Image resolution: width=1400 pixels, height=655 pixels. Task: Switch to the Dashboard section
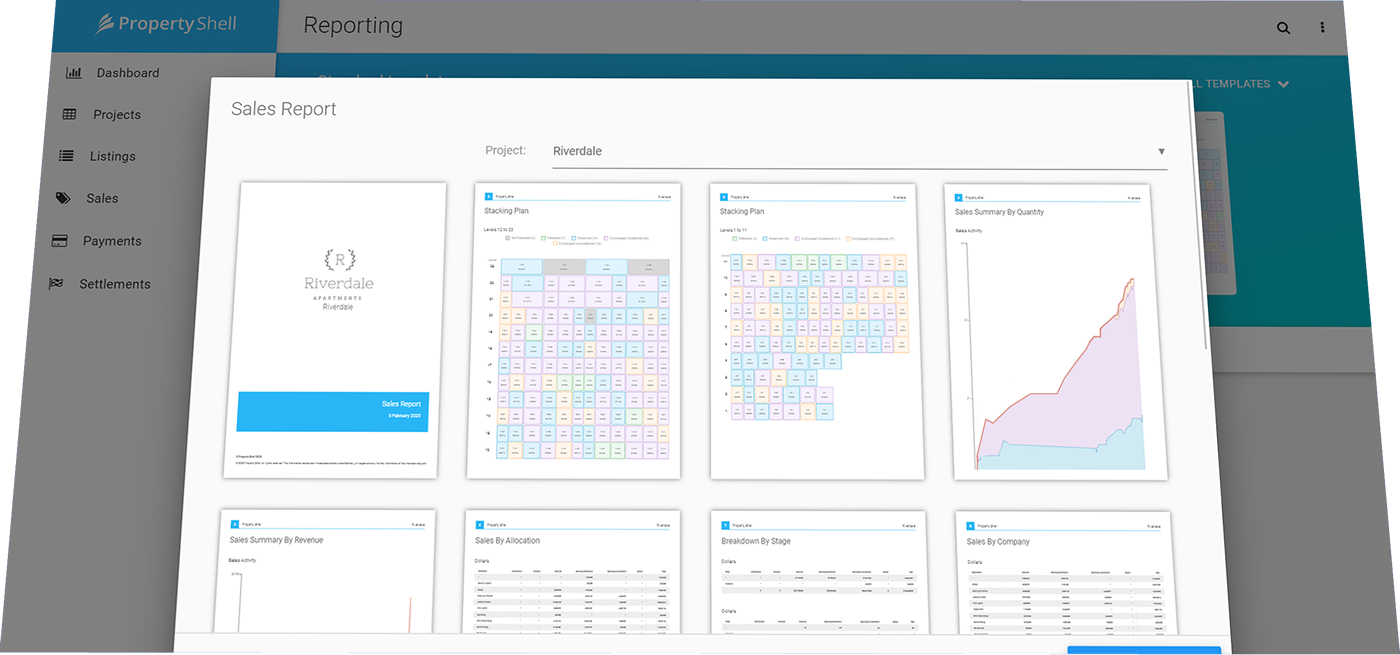click(127, 72)
